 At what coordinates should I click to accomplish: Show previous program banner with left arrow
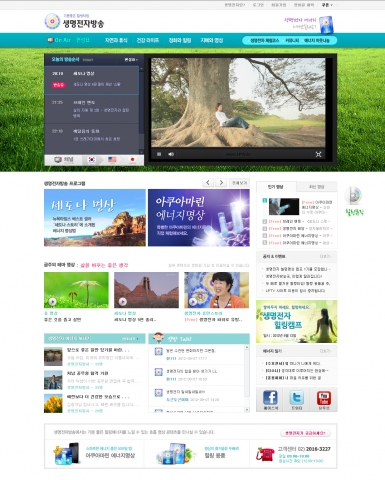click(x=208, y=183)
